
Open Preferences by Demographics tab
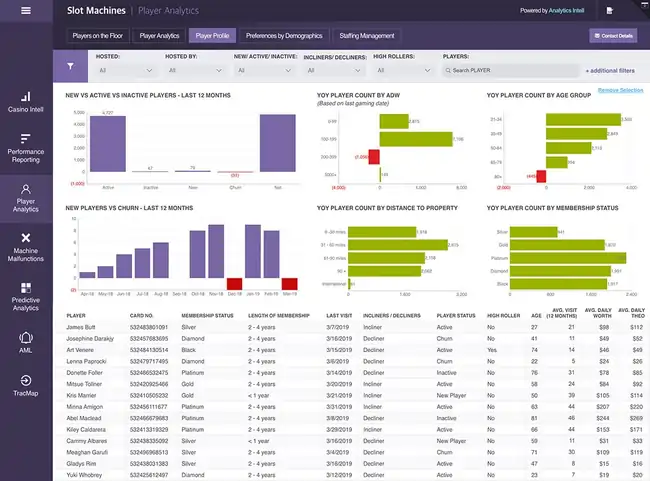(x=282, y=35)
